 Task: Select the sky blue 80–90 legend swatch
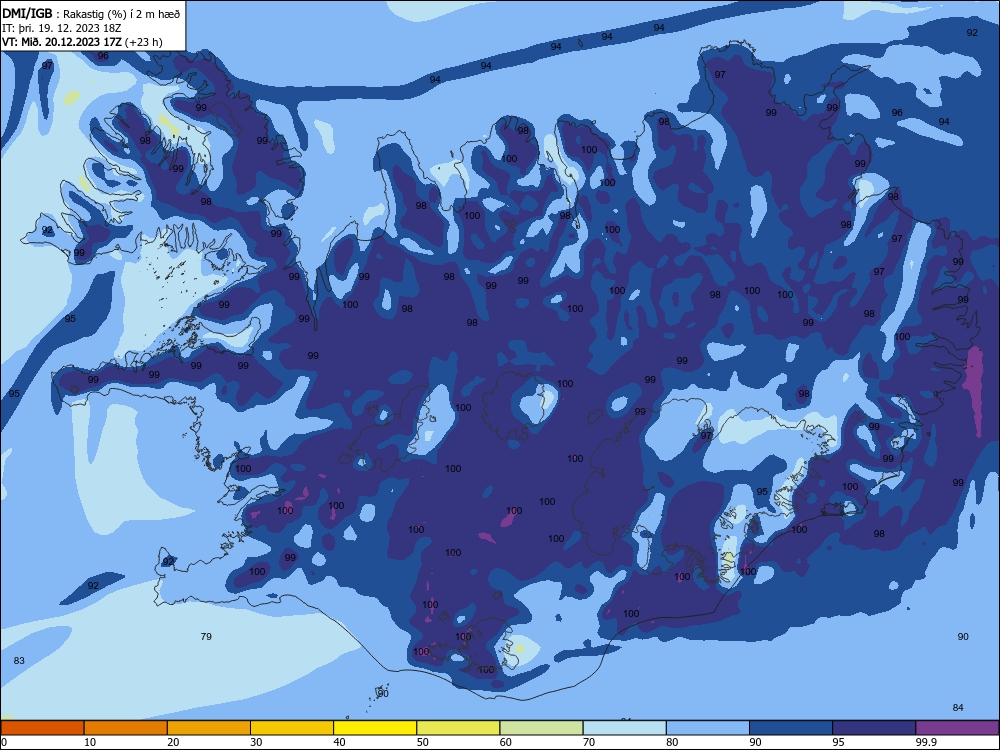pyautogui.click(x=708, y=728)
